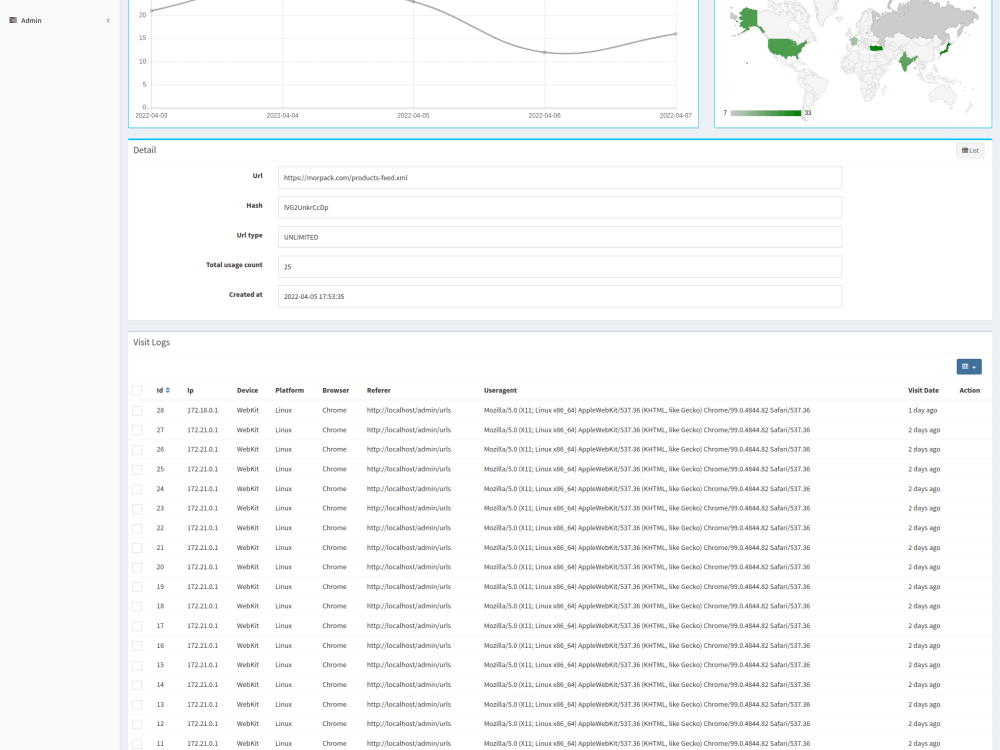This screenshot has height=750, width=1000.
Task: Sort visit logs by Id column
Action: 163,390
